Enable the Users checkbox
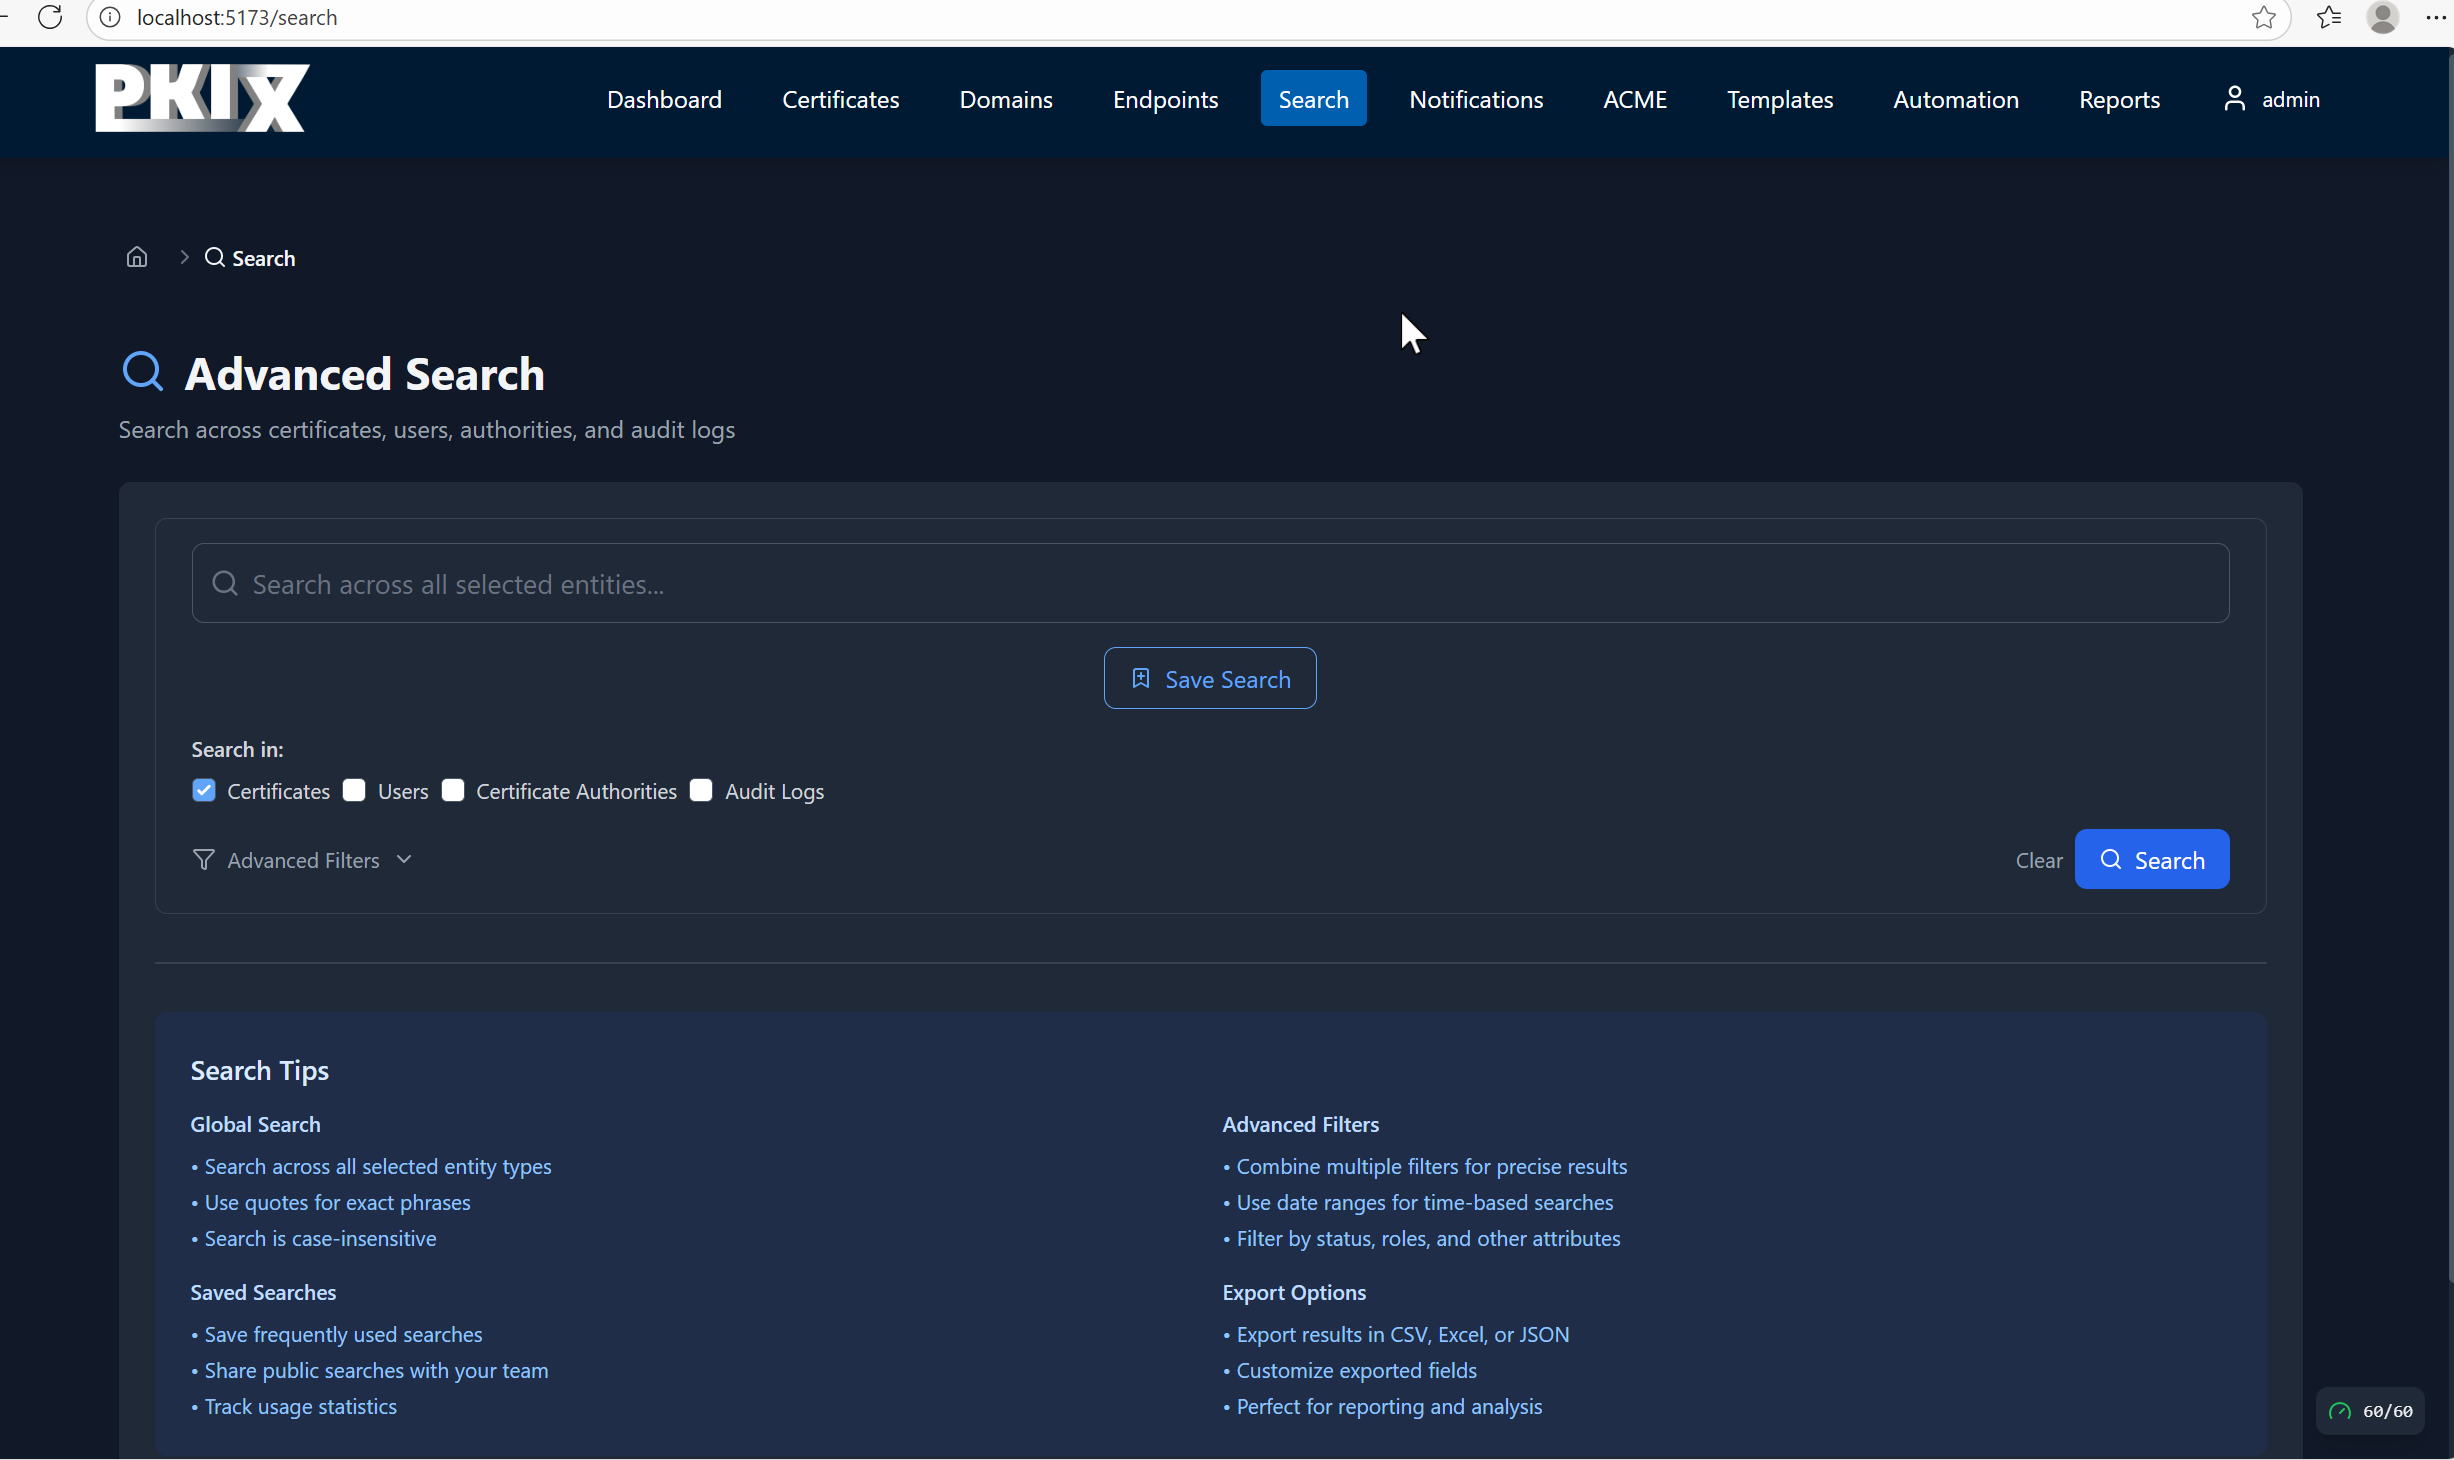 pos(354,790)
